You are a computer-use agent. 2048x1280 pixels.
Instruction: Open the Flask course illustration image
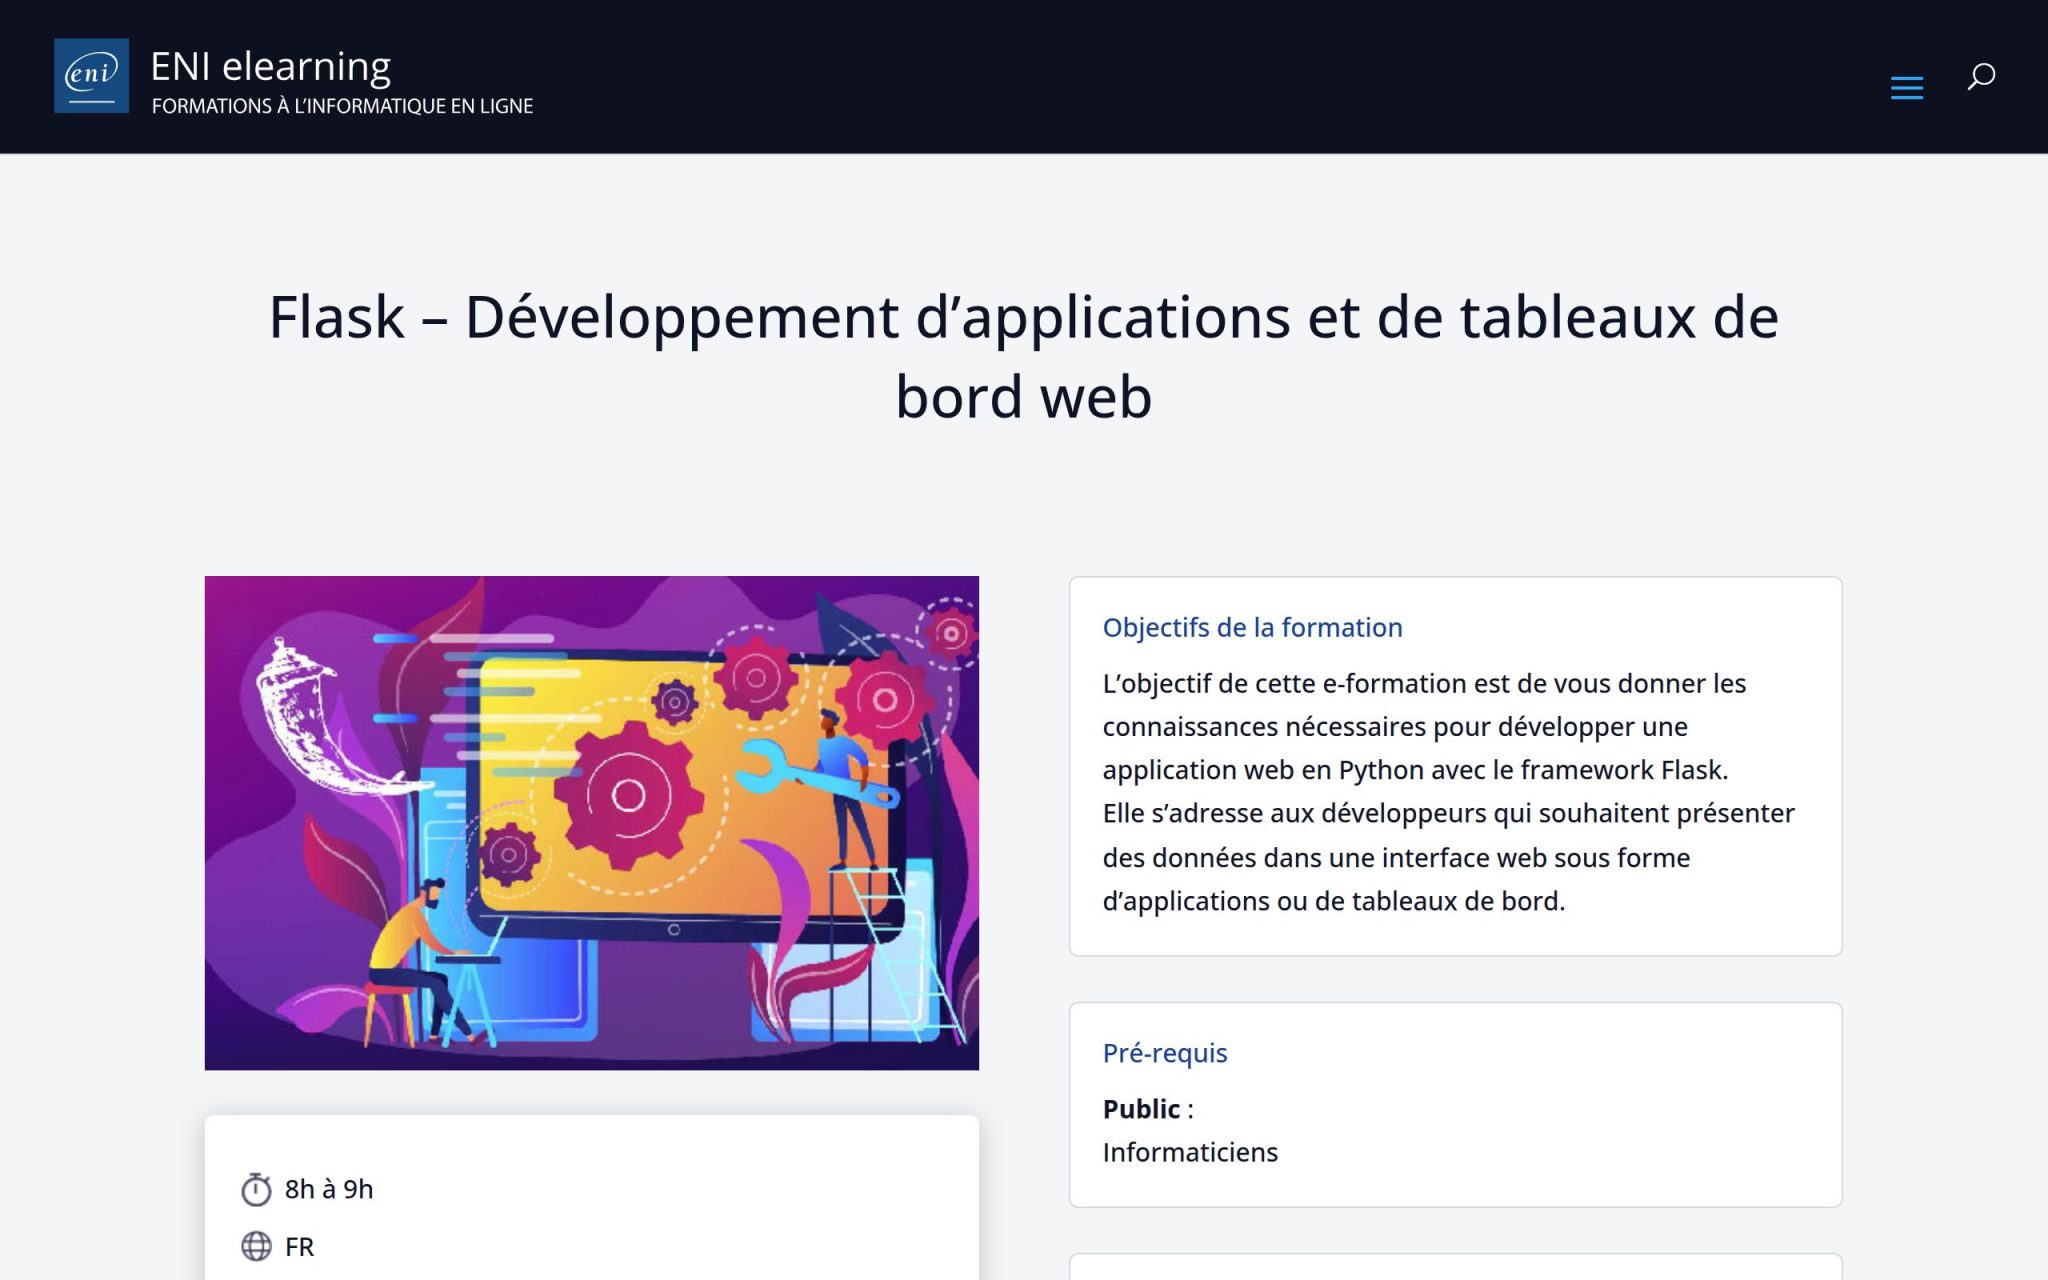coord(592,823)
